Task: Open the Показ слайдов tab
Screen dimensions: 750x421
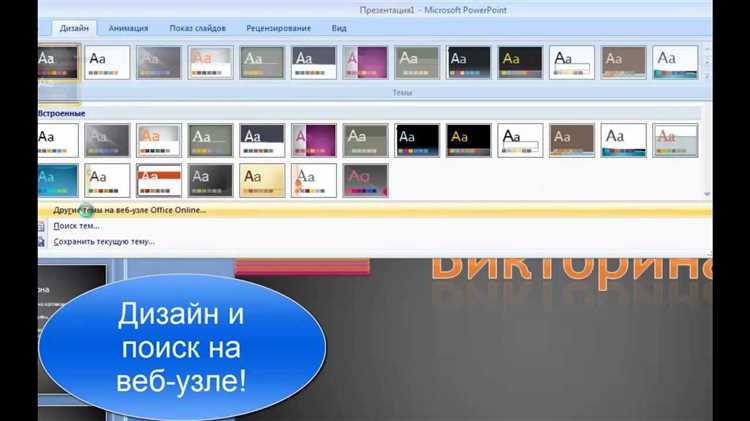Action: tap(198, 28)
